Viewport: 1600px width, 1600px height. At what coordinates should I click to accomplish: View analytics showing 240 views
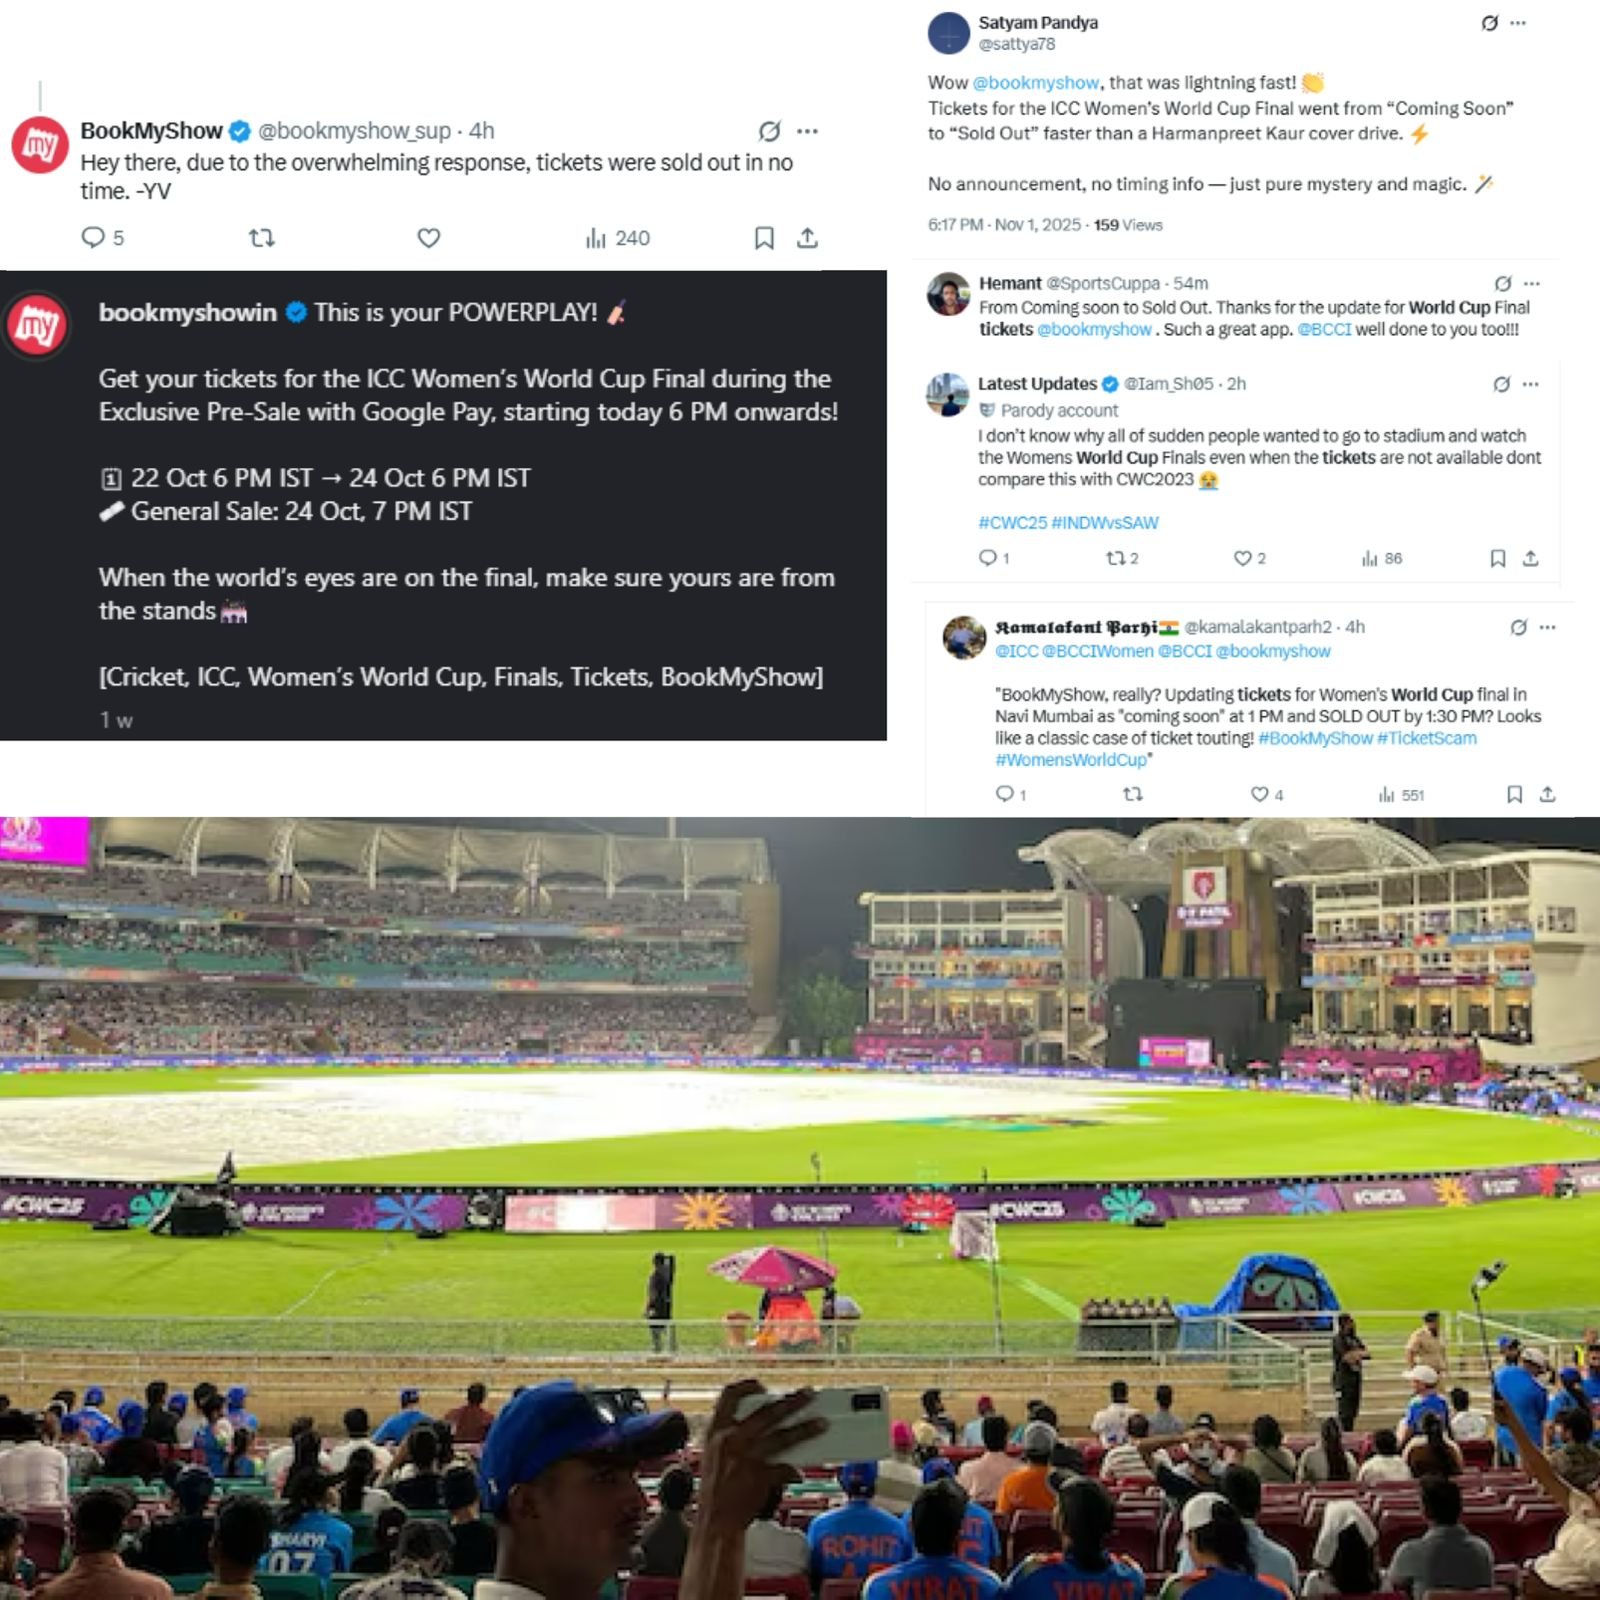point(617,238)
